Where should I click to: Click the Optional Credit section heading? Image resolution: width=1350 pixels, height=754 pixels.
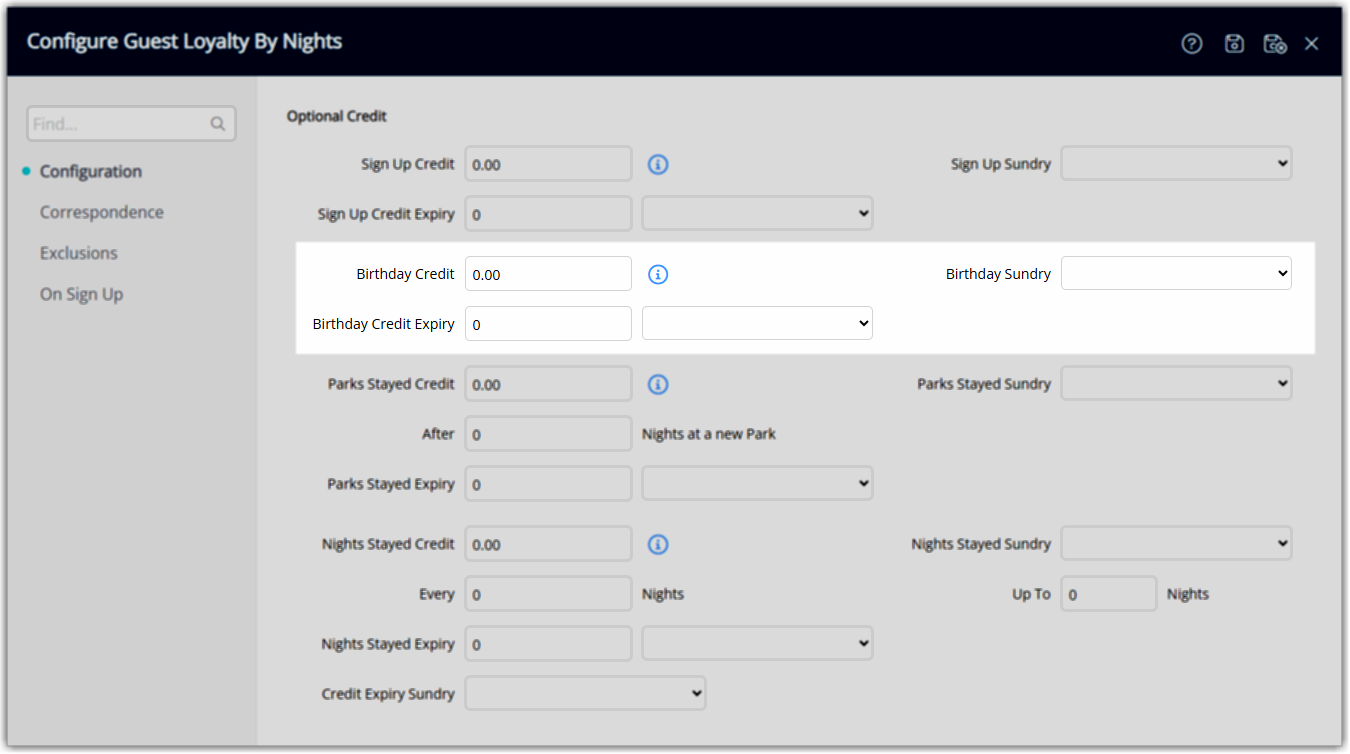pos(337,116)
